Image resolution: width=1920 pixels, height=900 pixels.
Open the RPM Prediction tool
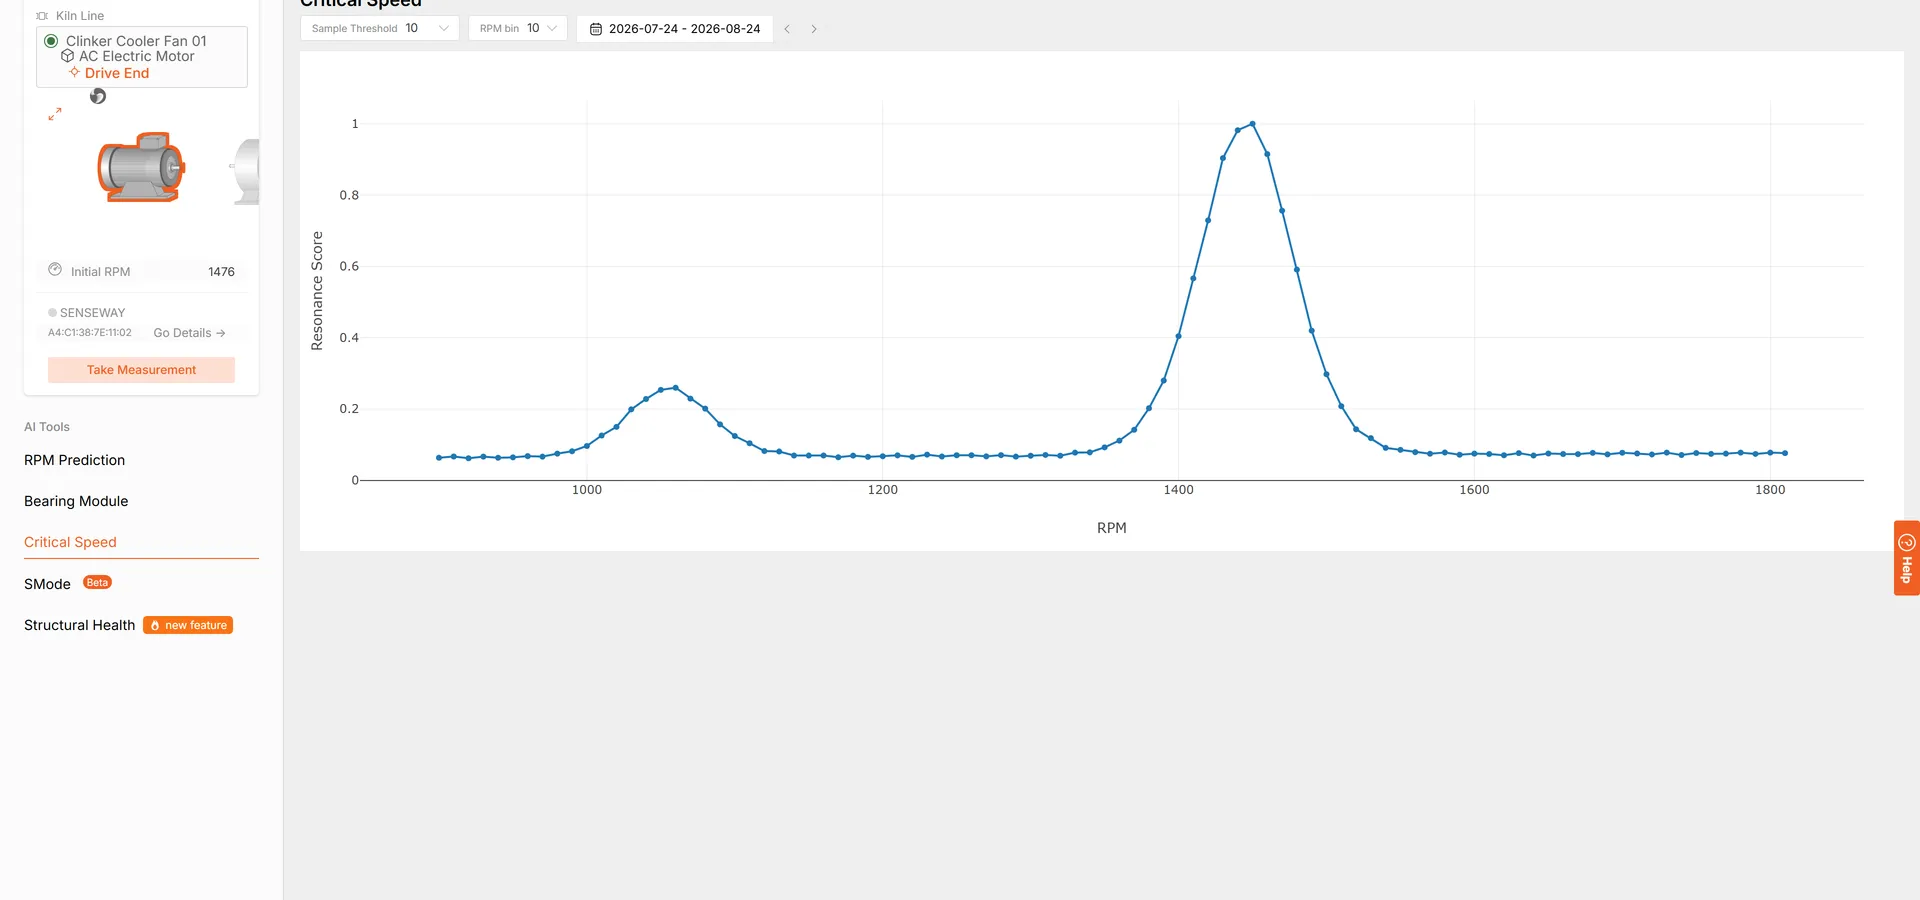pyautogui.click(x=75, y=460)
